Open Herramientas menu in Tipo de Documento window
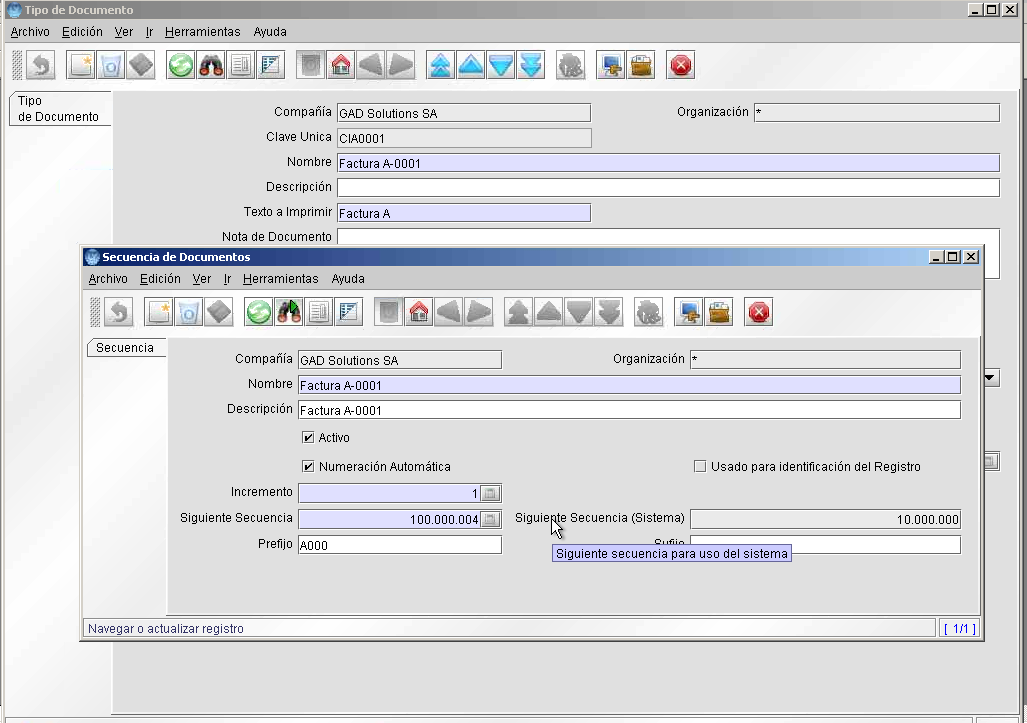1027x723 pixels. tap(202, 32)
